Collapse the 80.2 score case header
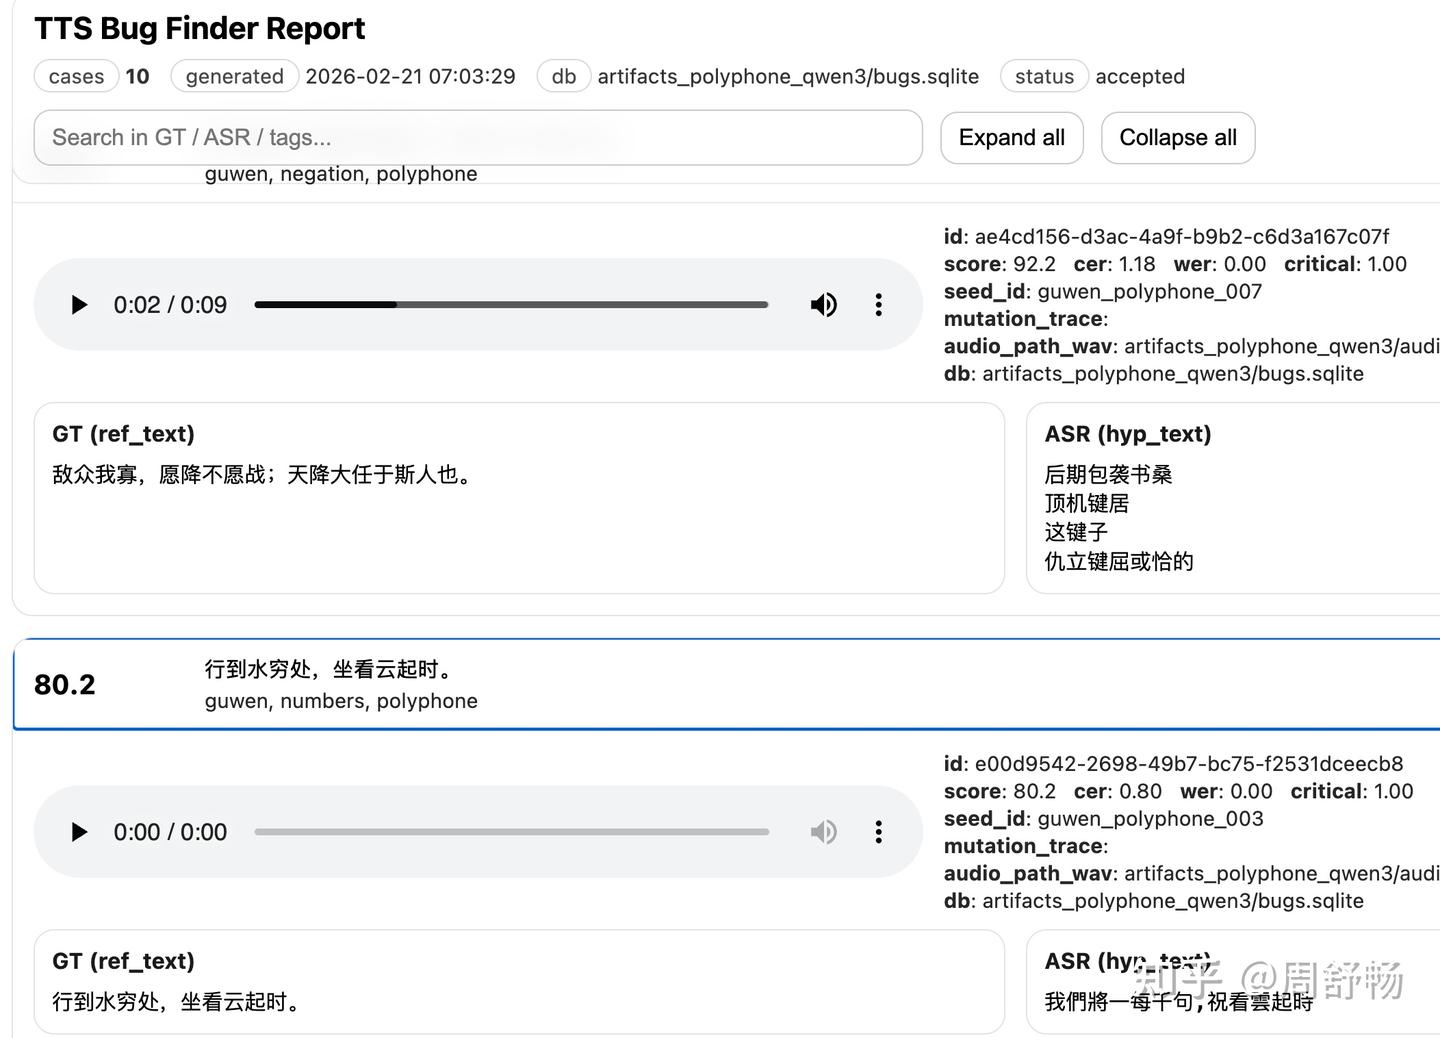Screen dimensions: 1440x1038 click(x=726, y=684)
